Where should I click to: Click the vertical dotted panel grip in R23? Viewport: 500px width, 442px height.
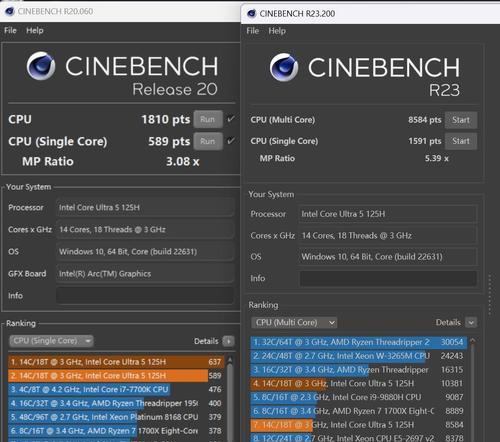(489, 295)
